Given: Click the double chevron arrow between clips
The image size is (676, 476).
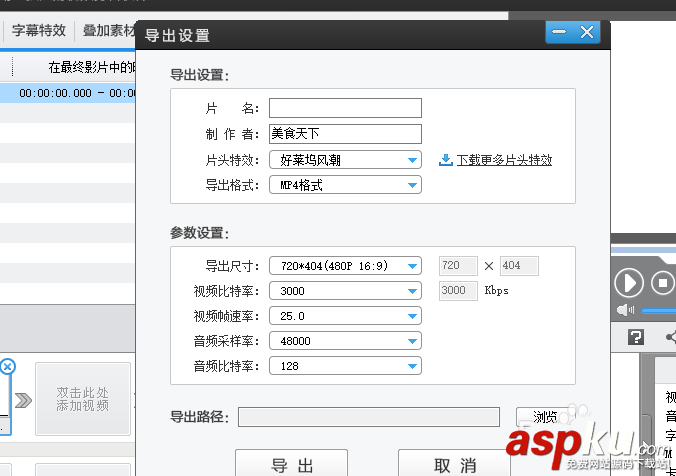Looking at the screenshot, I should point(23,400).
